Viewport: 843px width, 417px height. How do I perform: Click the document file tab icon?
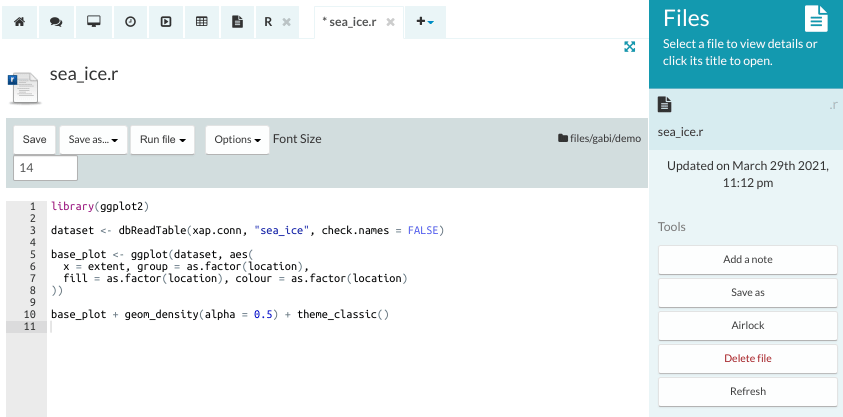[237, 21]
